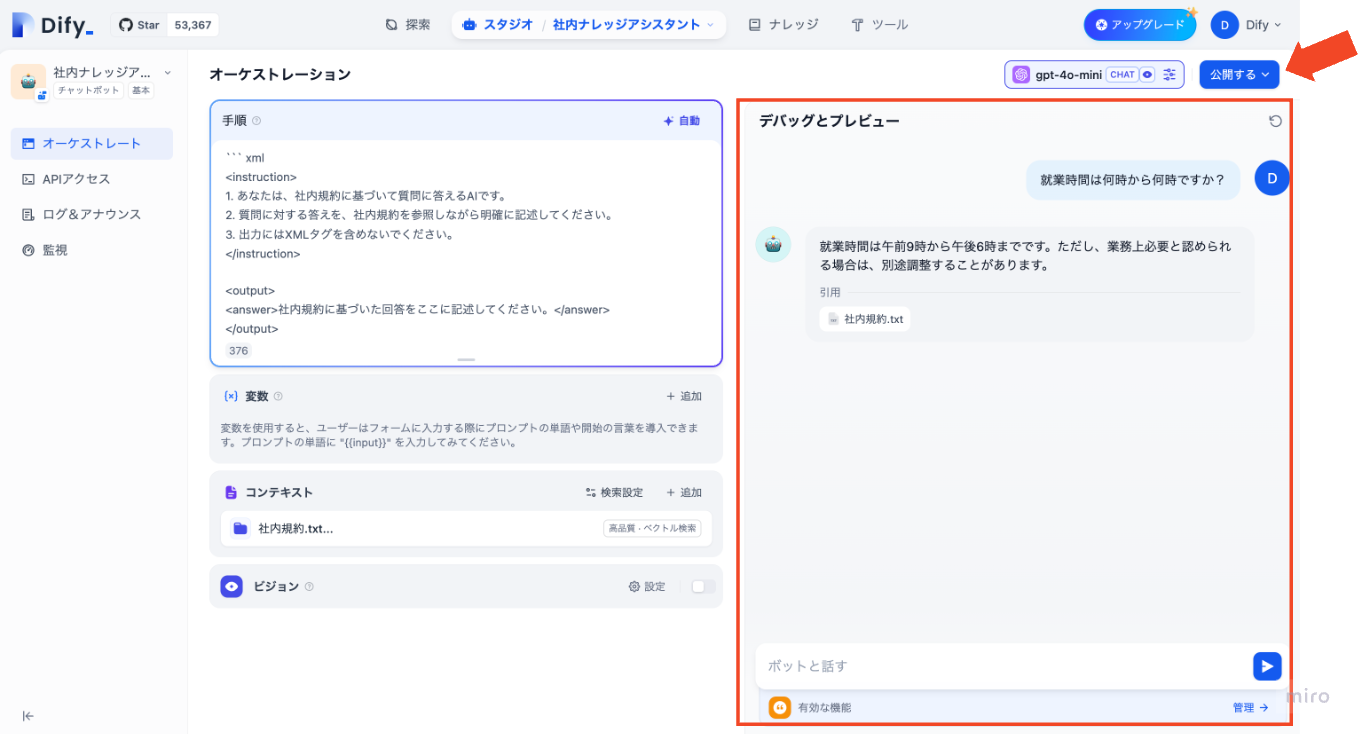Click the help icon beside 変数
Viewport: 1361px width, 734px height.
[278, 396]
